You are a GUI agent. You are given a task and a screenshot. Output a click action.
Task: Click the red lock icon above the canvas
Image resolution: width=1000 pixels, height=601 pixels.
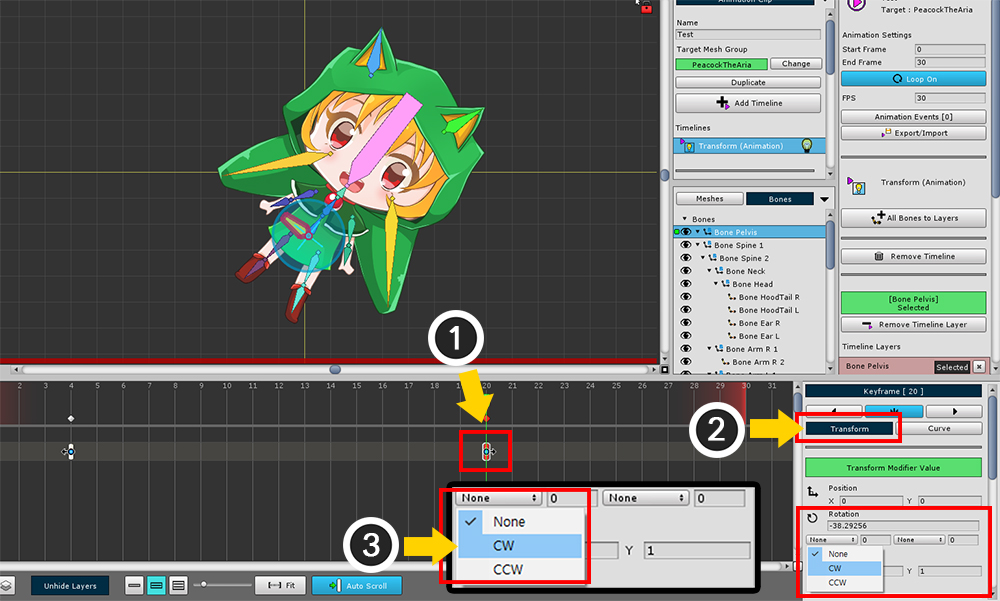tap(646, 8)
